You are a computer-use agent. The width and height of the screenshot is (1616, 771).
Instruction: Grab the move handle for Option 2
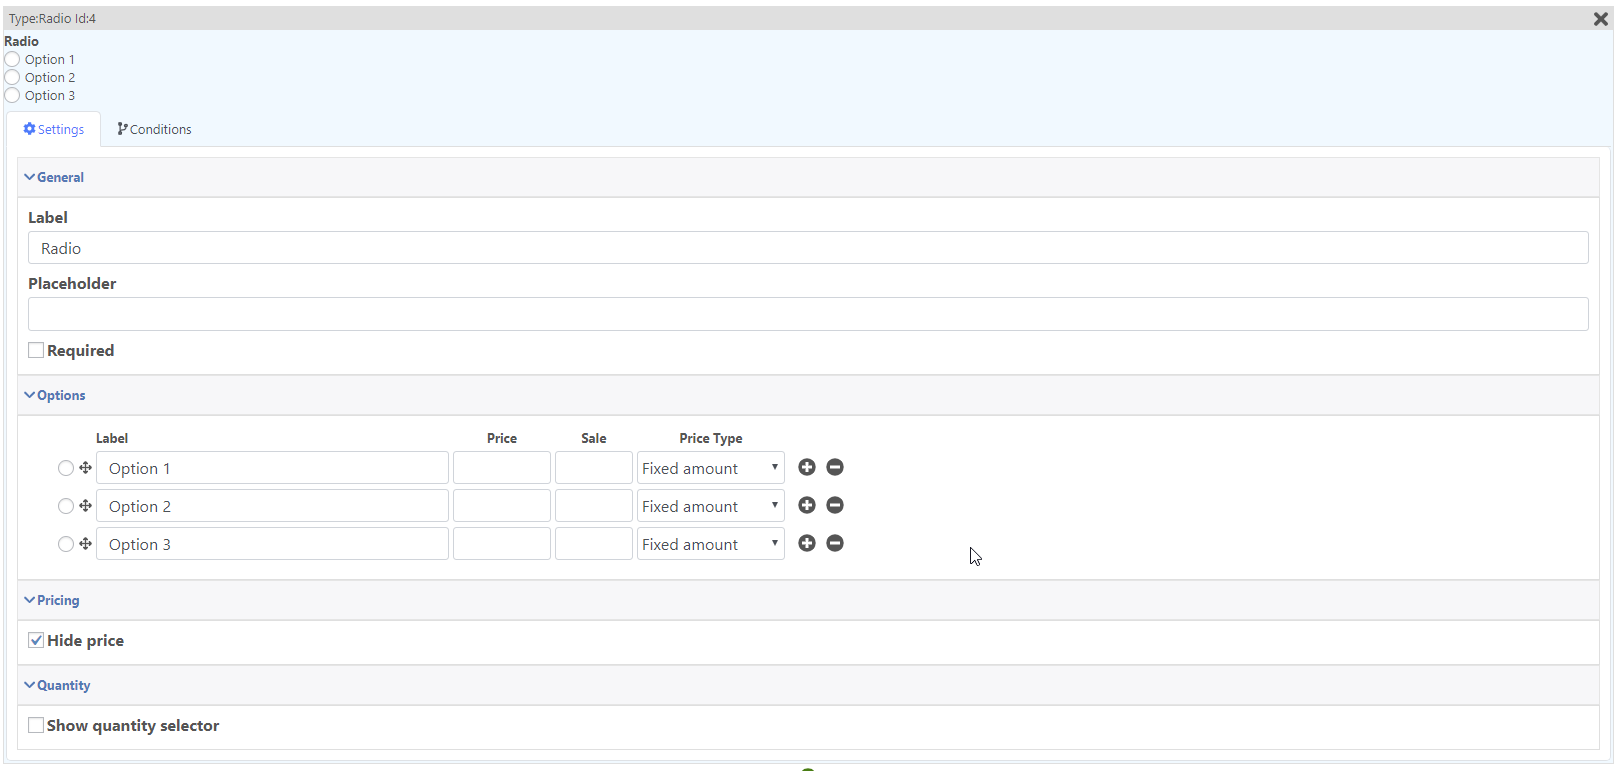point(86,506)
